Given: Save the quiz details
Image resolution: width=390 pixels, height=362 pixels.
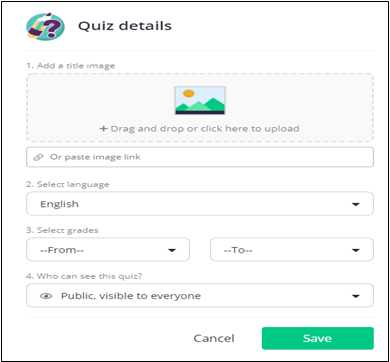Looking at the screenshot, I should (x=317, y=338).
